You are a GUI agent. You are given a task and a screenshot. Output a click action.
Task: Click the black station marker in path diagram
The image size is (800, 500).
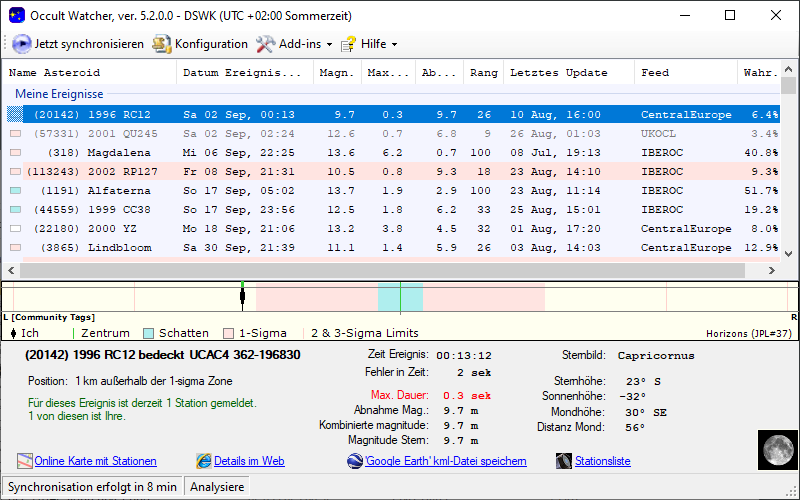point(242,297)
